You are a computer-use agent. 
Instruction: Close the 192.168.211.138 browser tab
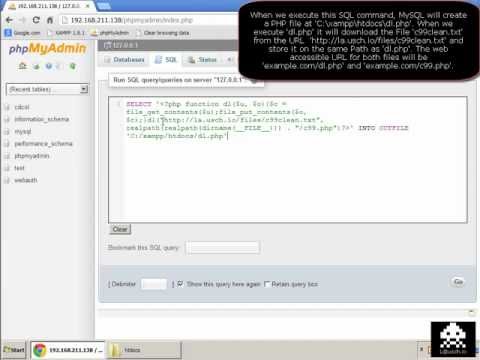[x=88, y=6]
